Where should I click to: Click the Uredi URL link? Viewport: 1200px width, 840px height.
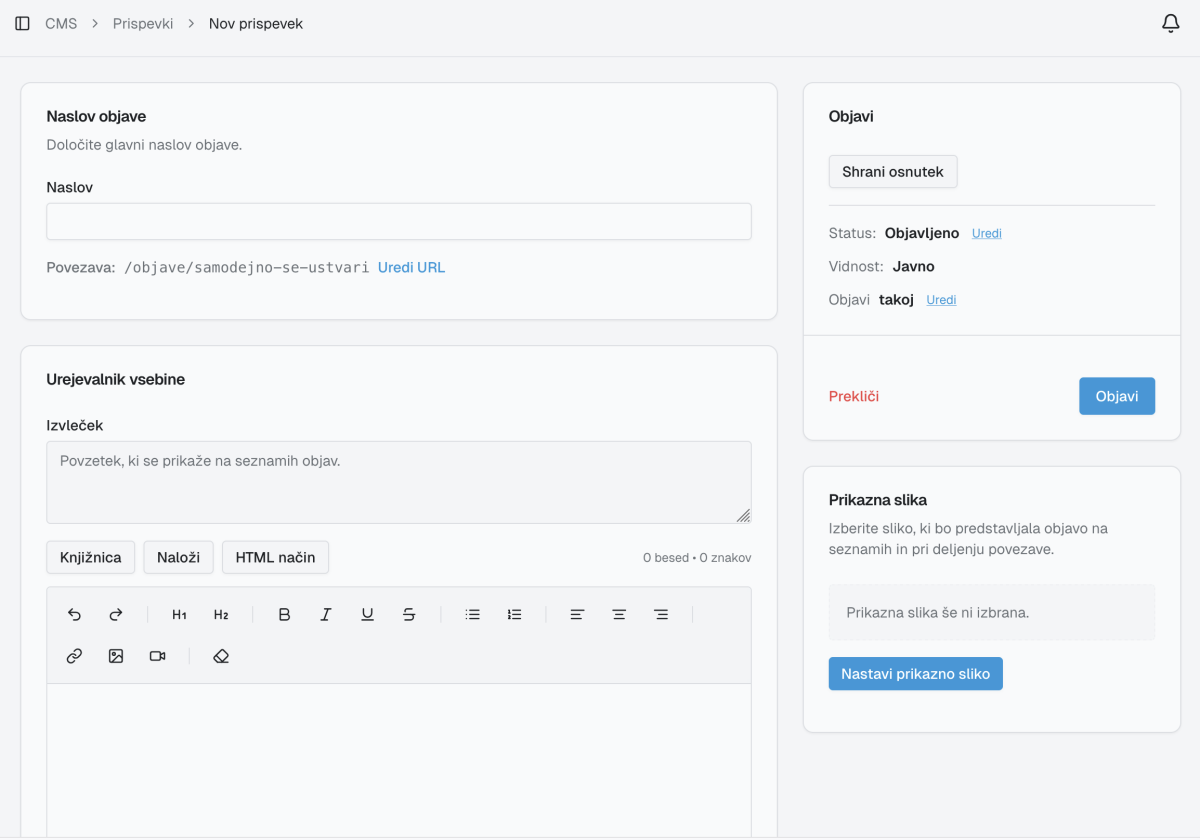click(x=411, y=268)
